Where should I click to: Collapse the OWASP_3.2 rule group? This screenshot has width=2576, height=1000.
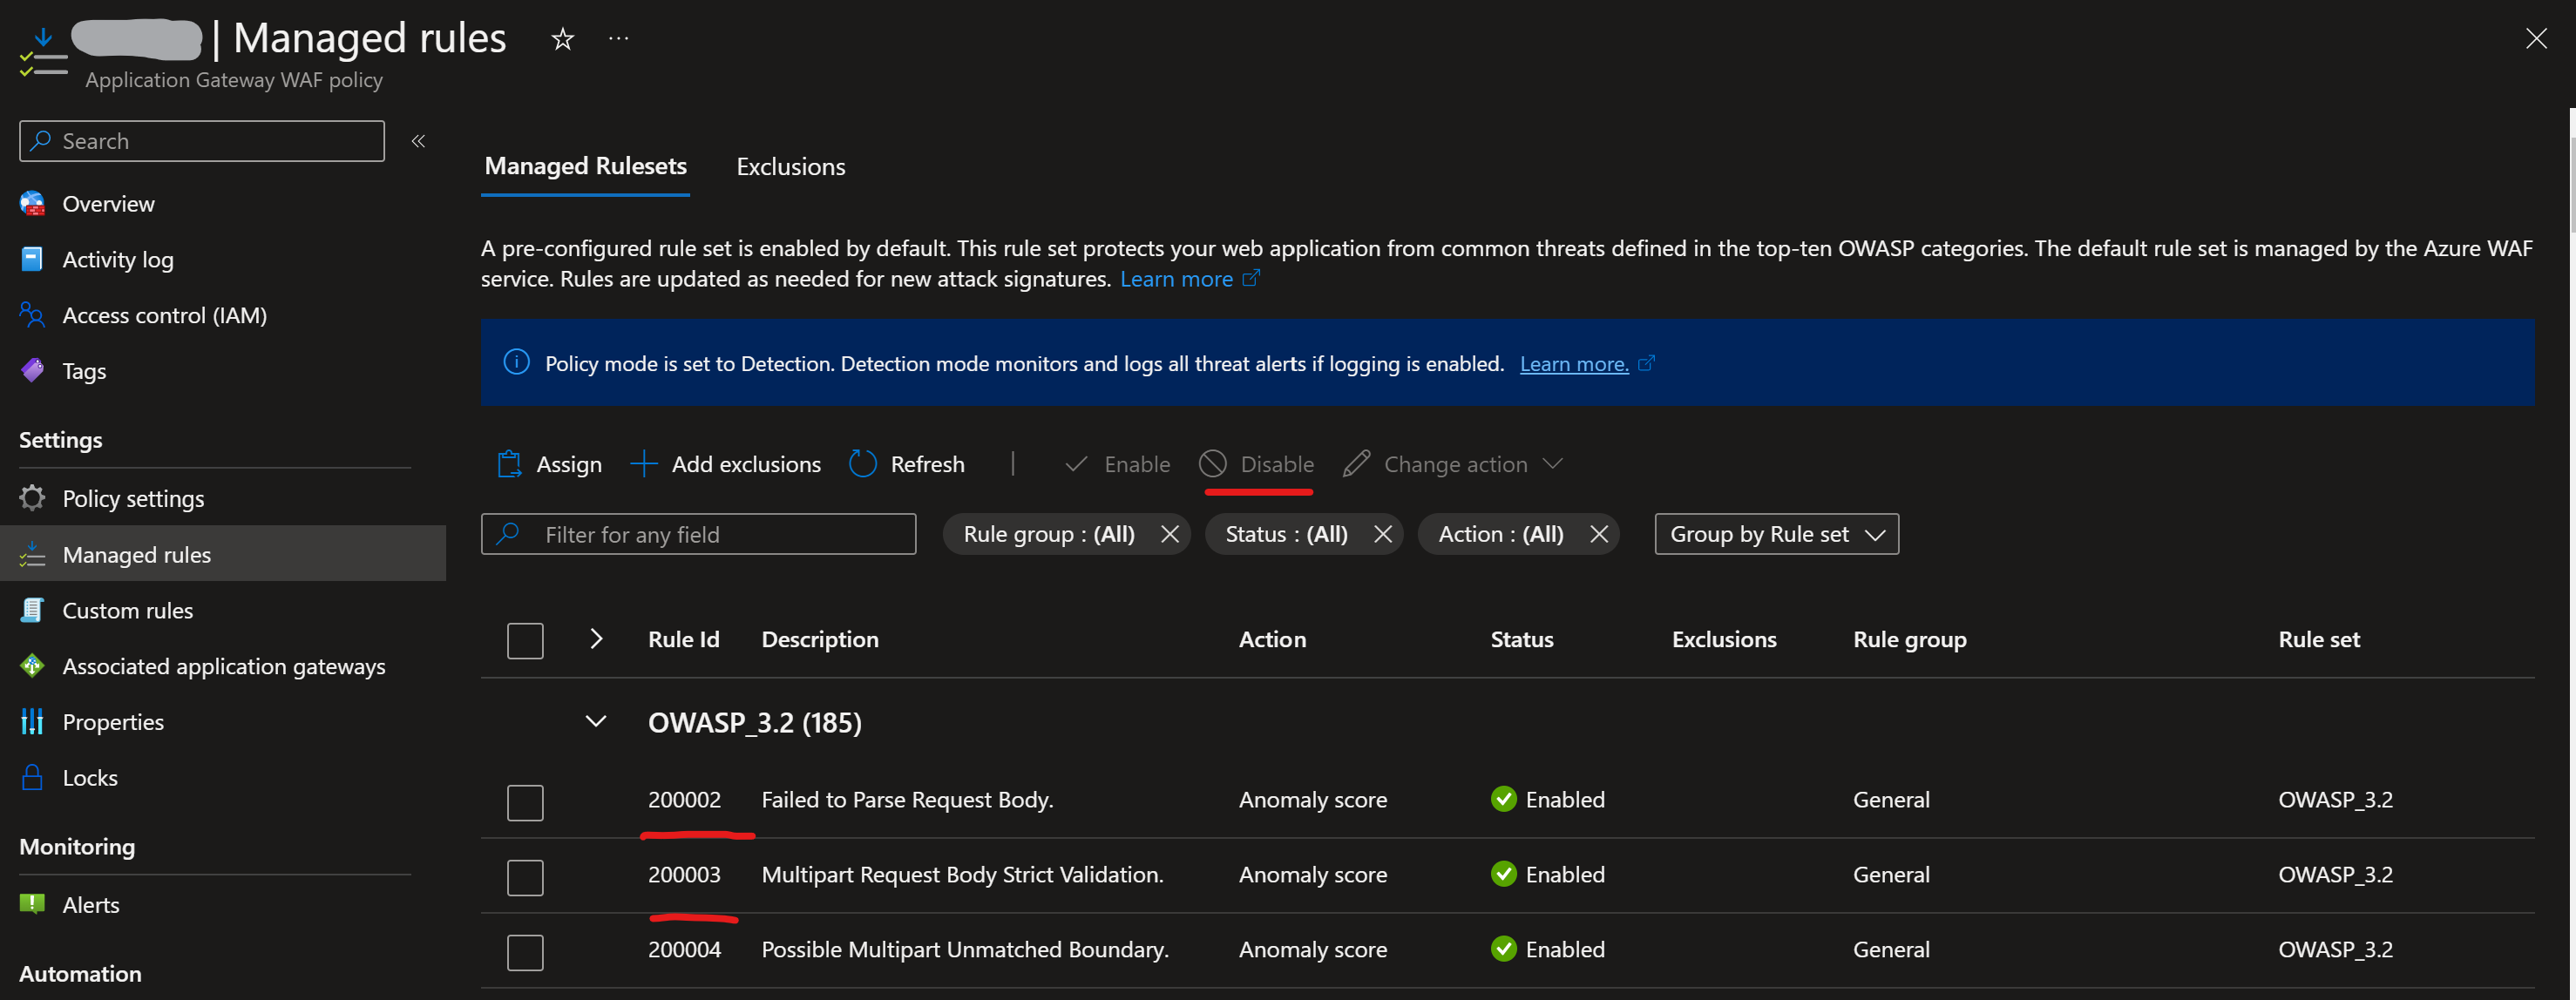click(x=596, y=722)
